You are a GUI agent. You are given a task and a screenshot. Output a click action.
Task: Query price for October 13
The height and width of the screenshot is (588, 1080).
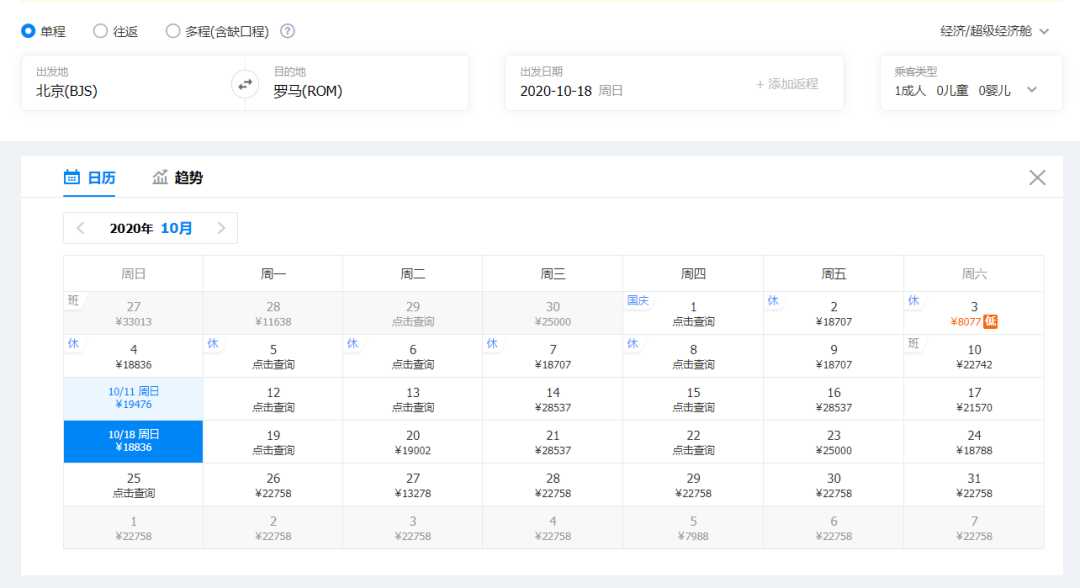[413, 399]
